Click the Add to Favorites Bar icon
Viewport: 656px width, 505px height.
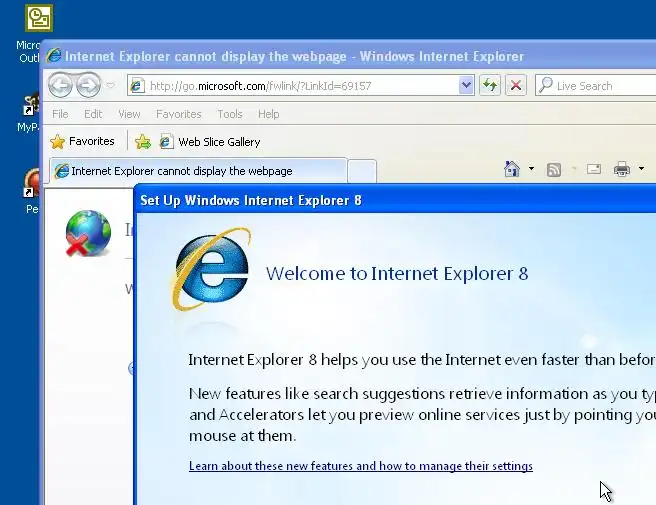pyautogui.click(x=143, y=142)
